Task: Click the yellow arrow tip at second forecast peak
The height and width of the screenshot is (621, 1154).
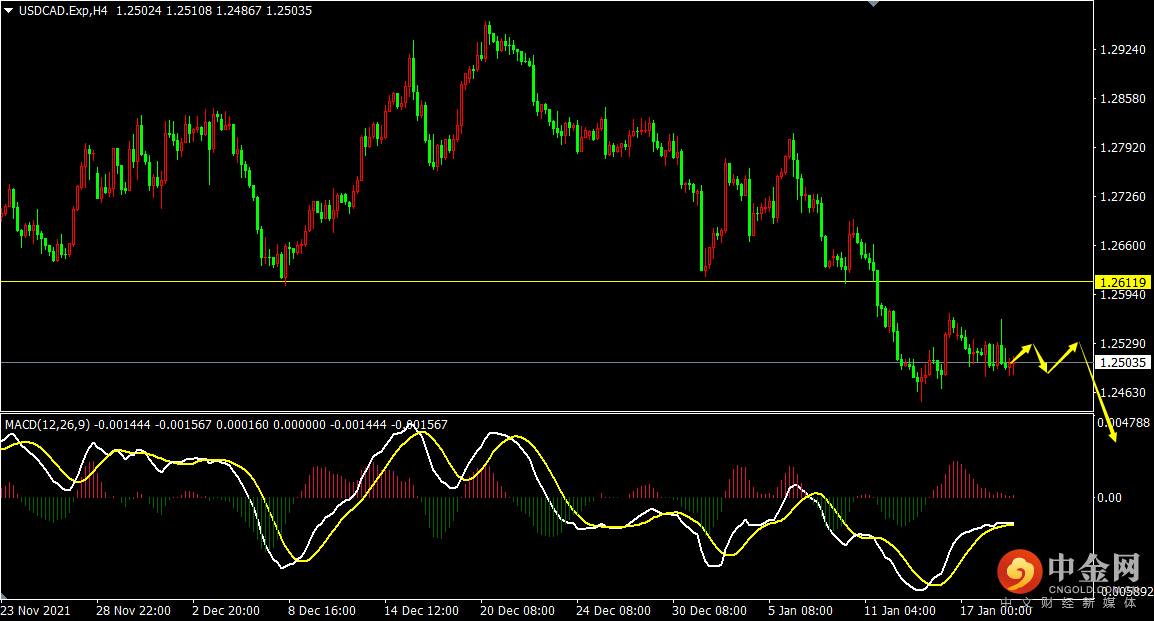Action: [x=1077, y=344]
